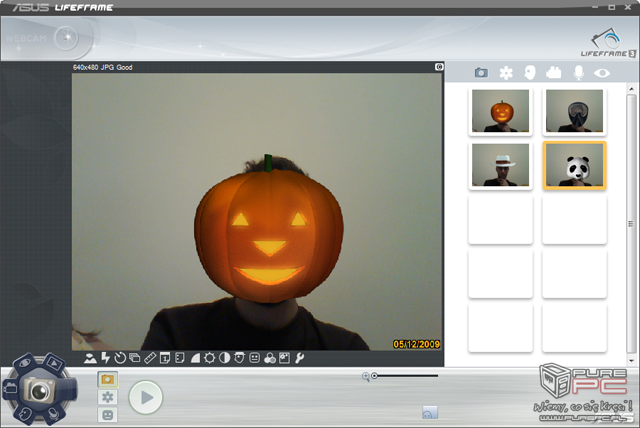The width and height of the screenshot is (640, 428).
Task: Click the large play button
Action: (x=146, y=397)
